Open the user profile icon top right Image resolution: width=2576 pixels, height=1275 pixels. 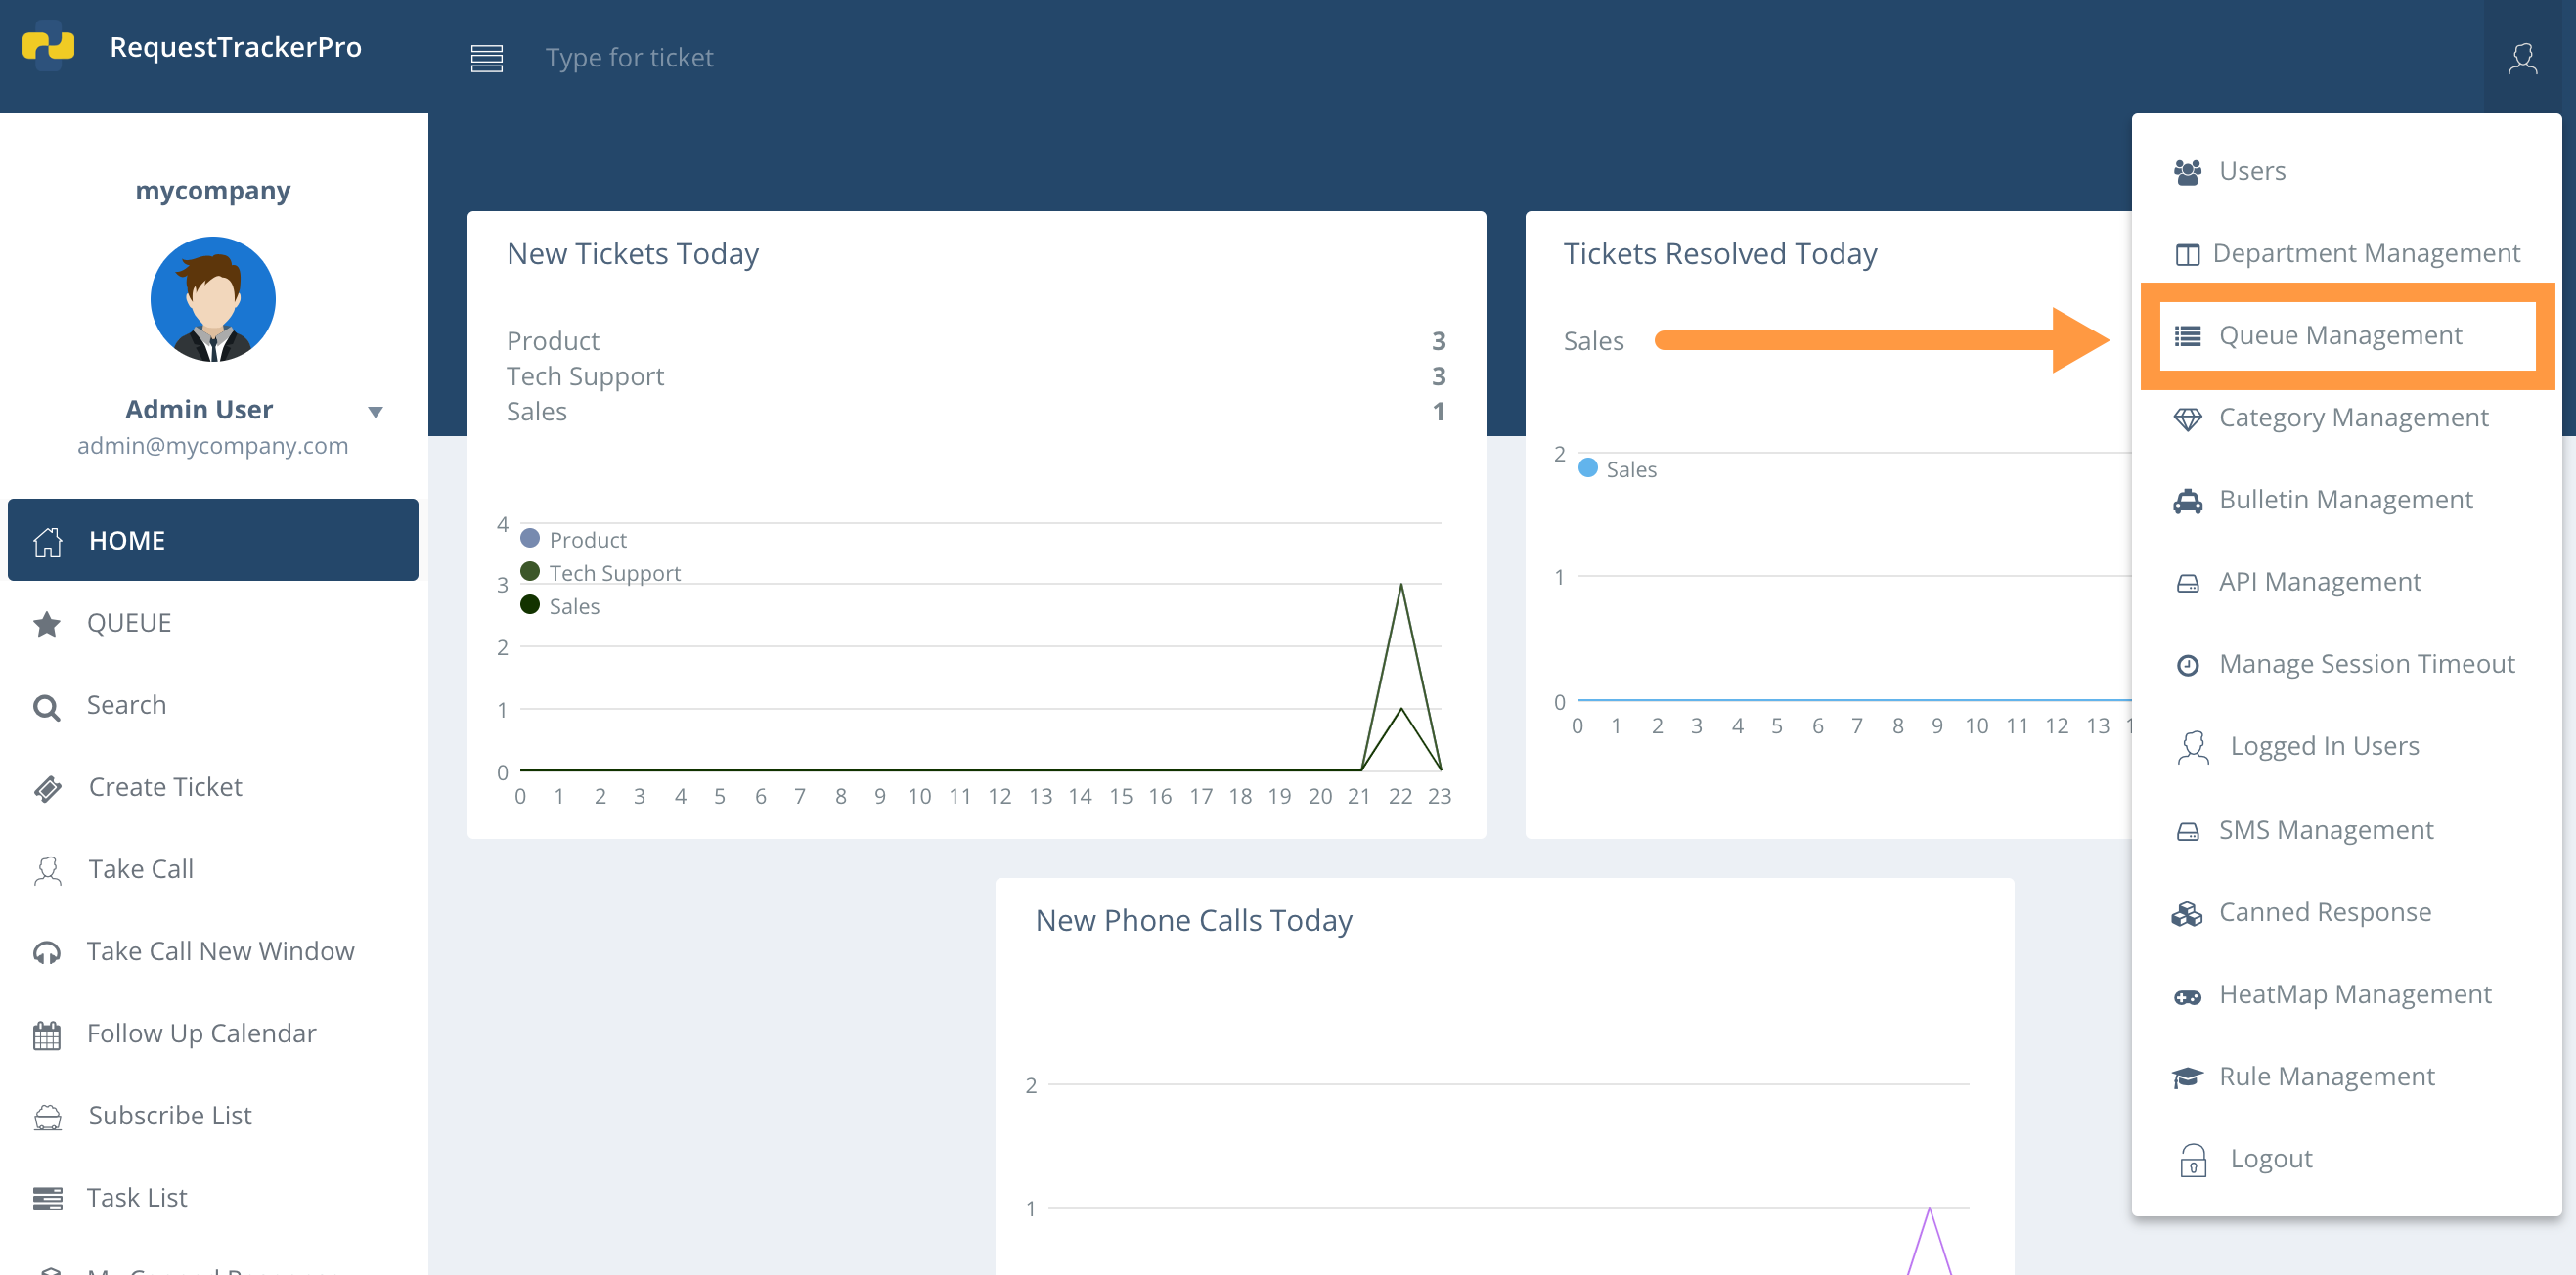tap(2524, 60)
